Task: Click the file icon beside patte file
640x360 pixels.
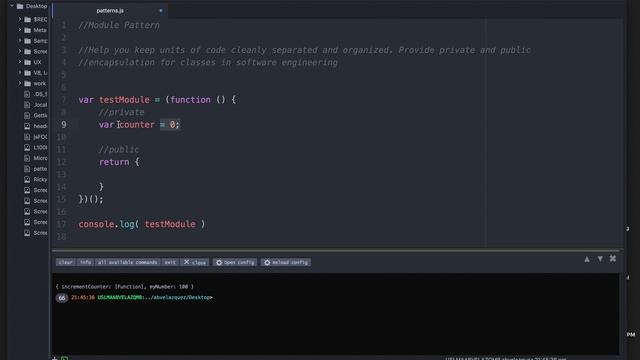Action: click(x=27, y=169)
